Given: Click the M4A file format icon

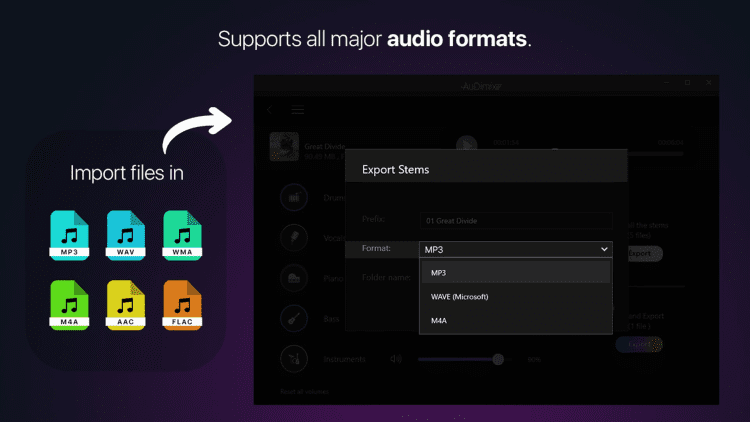Looking at the screenshot, I should point(69,305).
